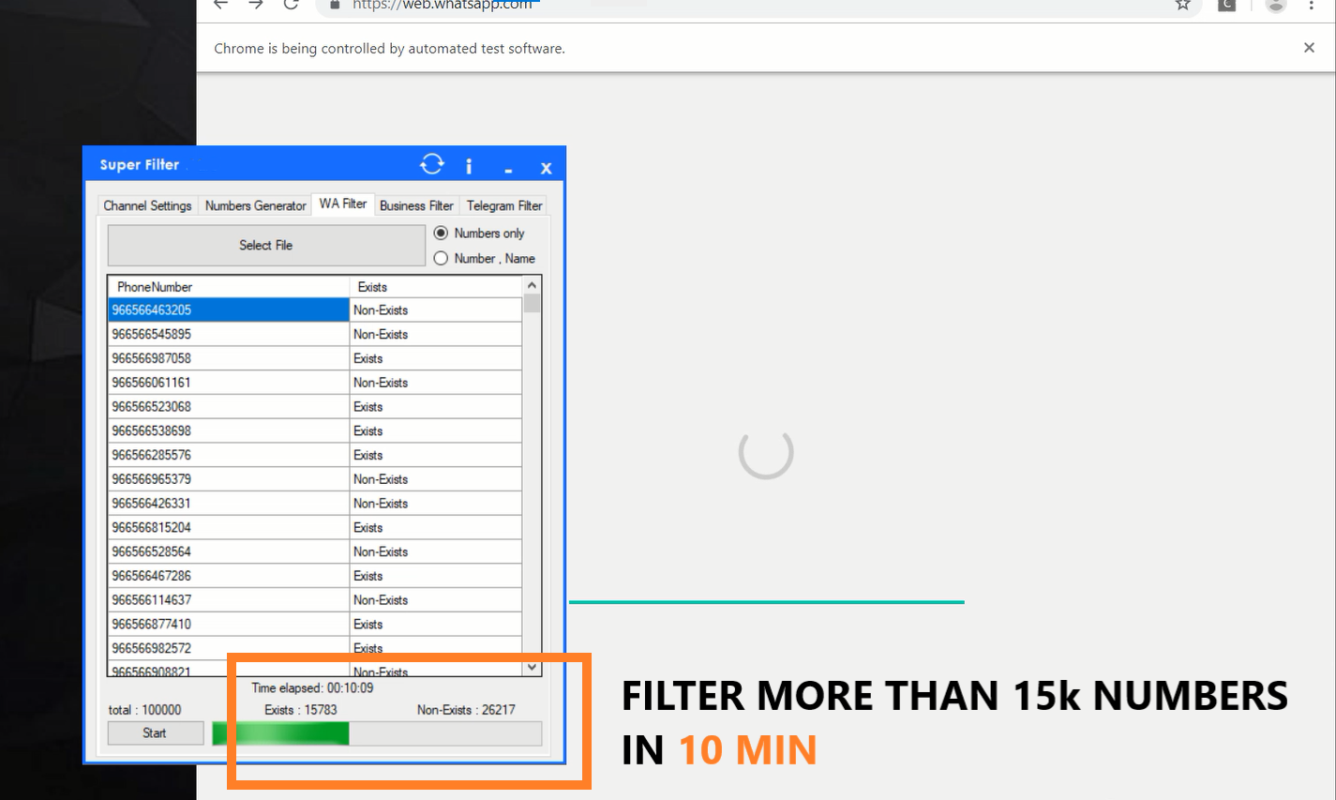
Task: Select row 966566982572
Action: coord(315,648)
